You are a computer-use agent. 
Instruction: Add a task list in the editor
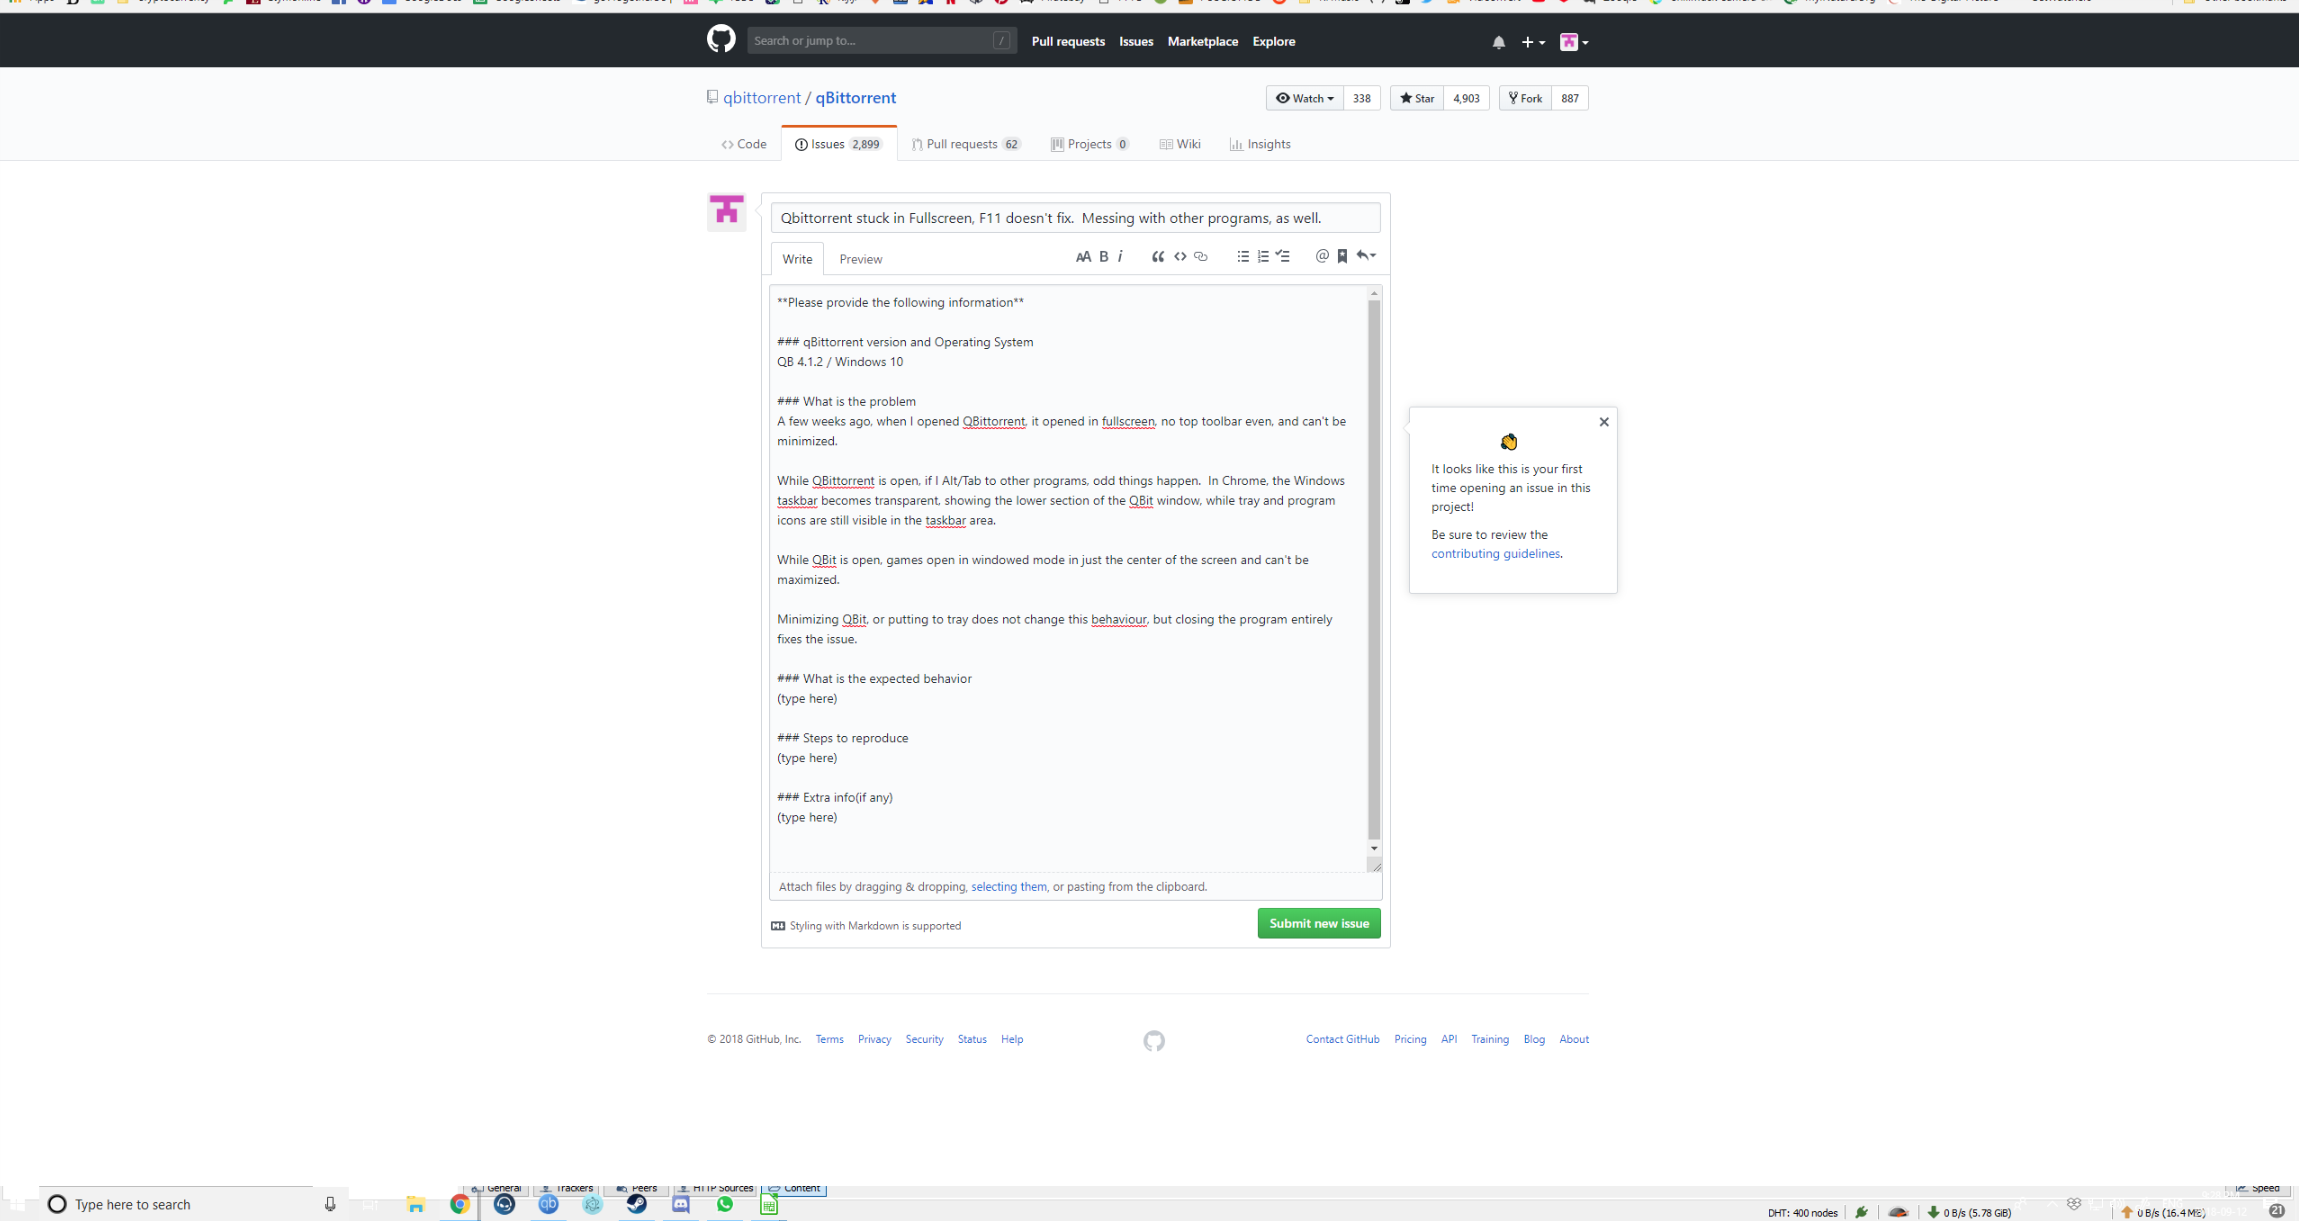(x=1283, y=257)
